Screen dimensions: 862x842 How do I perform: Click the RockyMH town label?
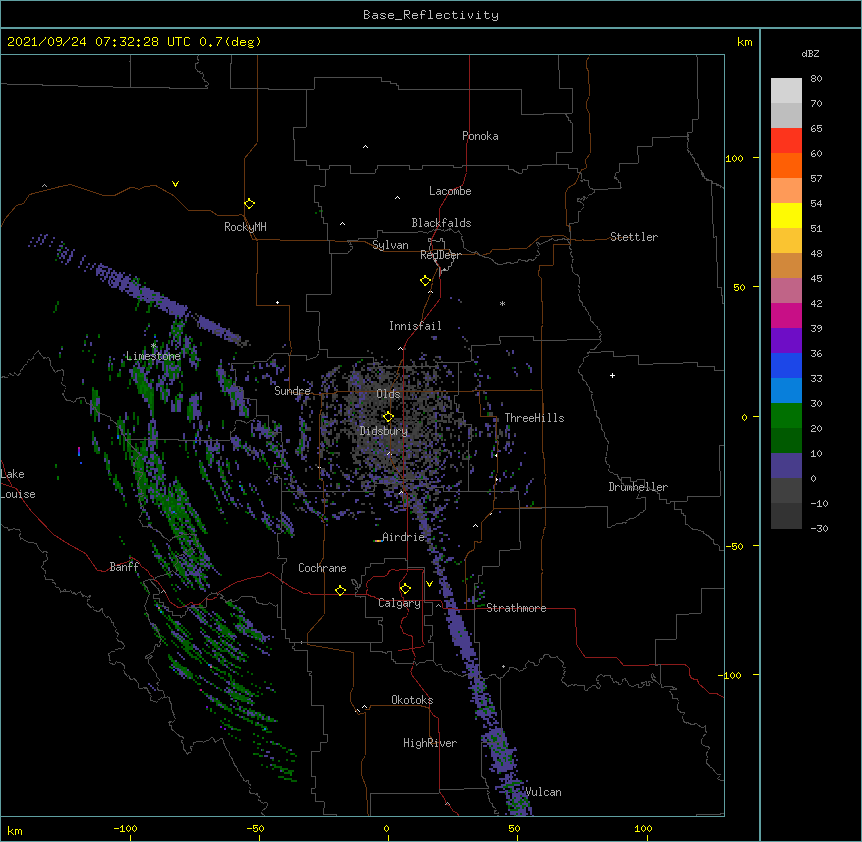[245, 227]
